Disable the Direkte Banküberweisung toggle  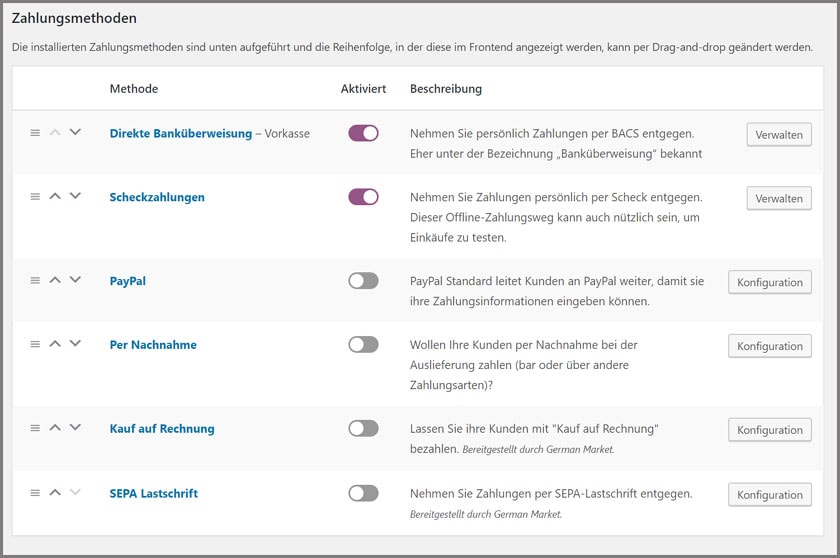pos(363,133)
